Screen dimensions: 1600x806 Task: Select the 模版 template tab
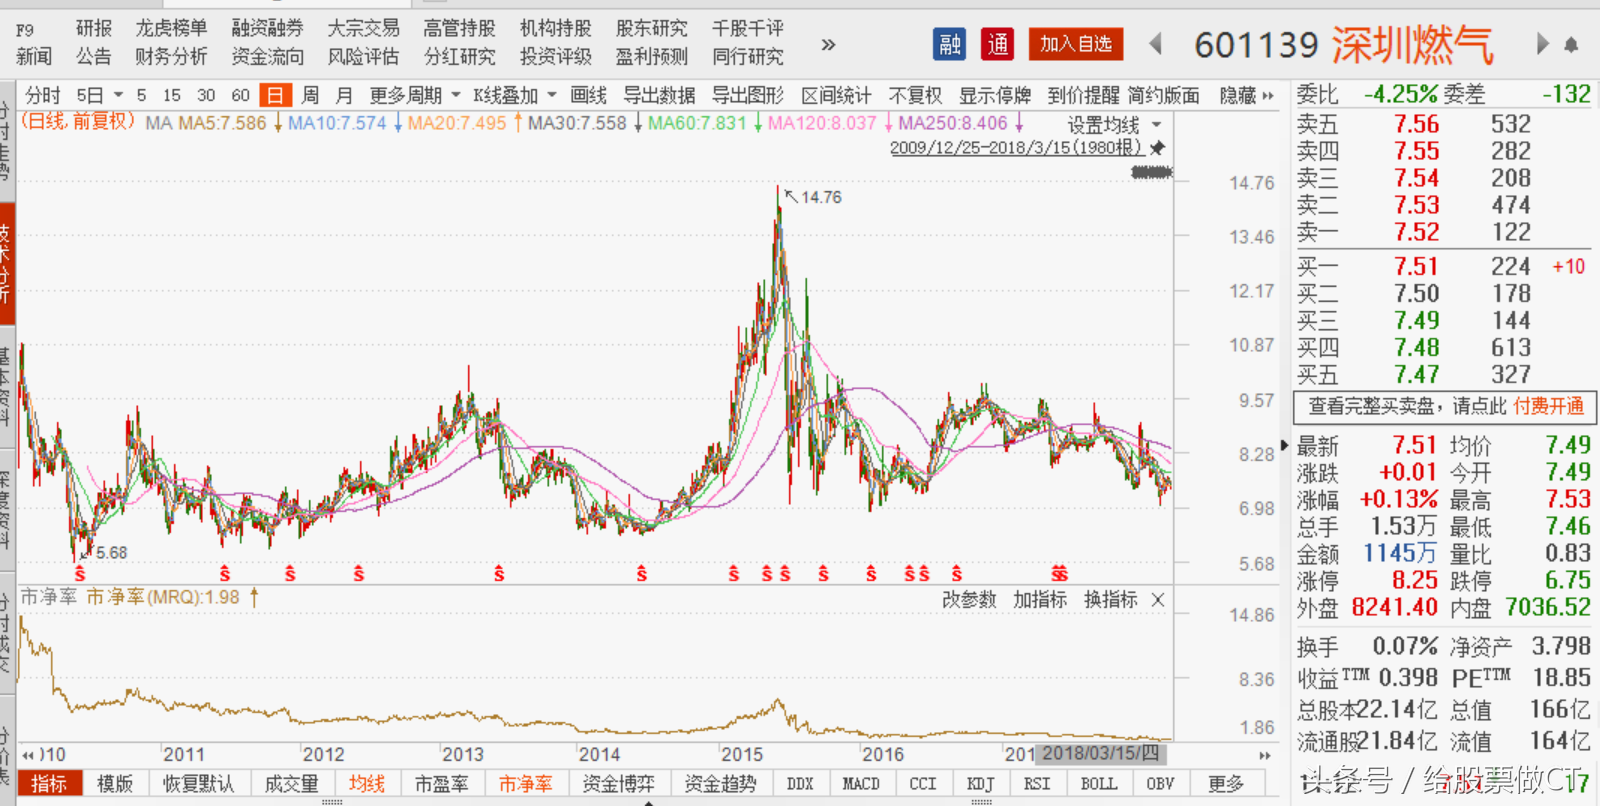pos(114,784)
